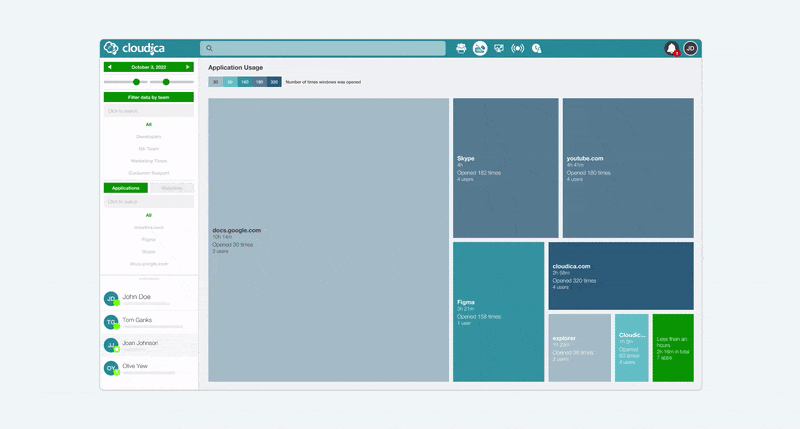Click the October 3, 2022 date label

pyautogui.click(x=148, y=67)
